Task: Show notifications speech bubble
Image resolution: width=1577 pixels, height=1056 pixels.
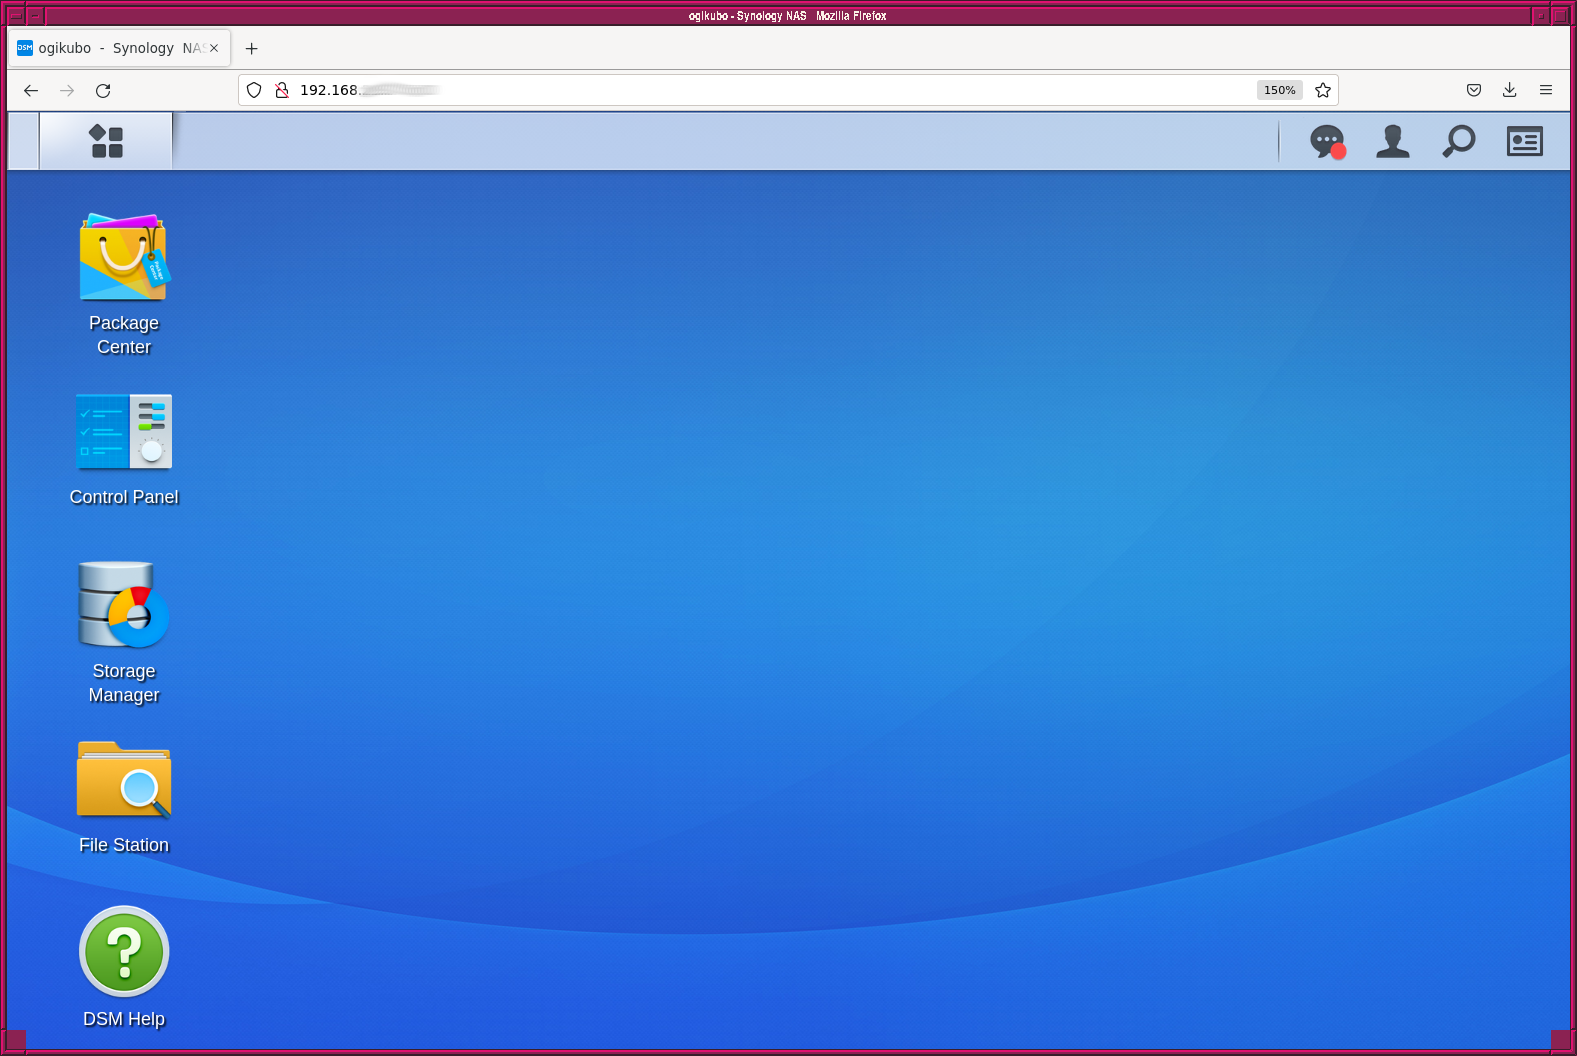Action: pos(1327,142)
